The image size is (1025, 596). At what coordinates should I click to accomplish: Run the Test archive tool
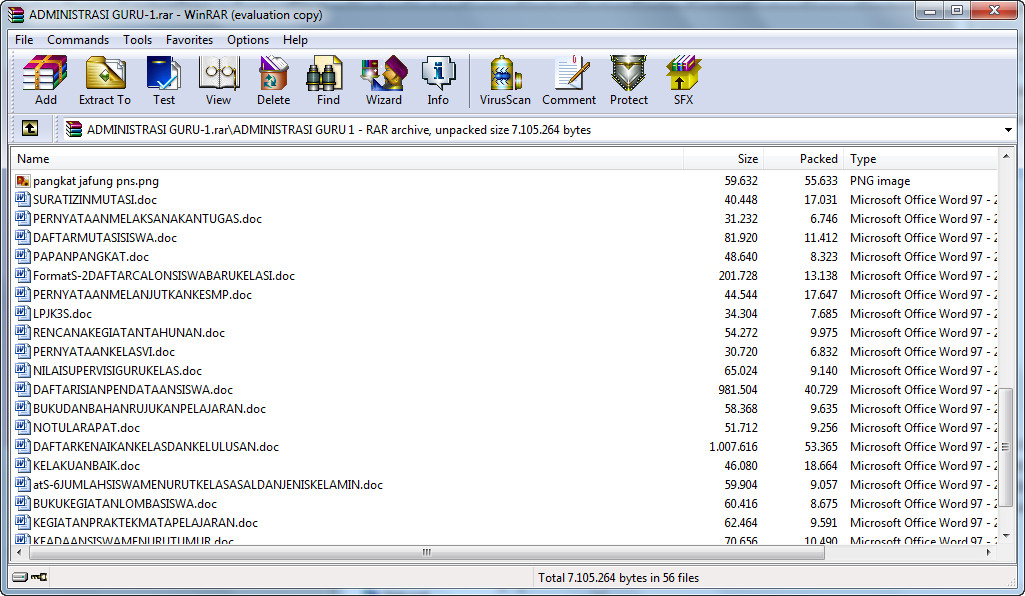pos(164,80)
